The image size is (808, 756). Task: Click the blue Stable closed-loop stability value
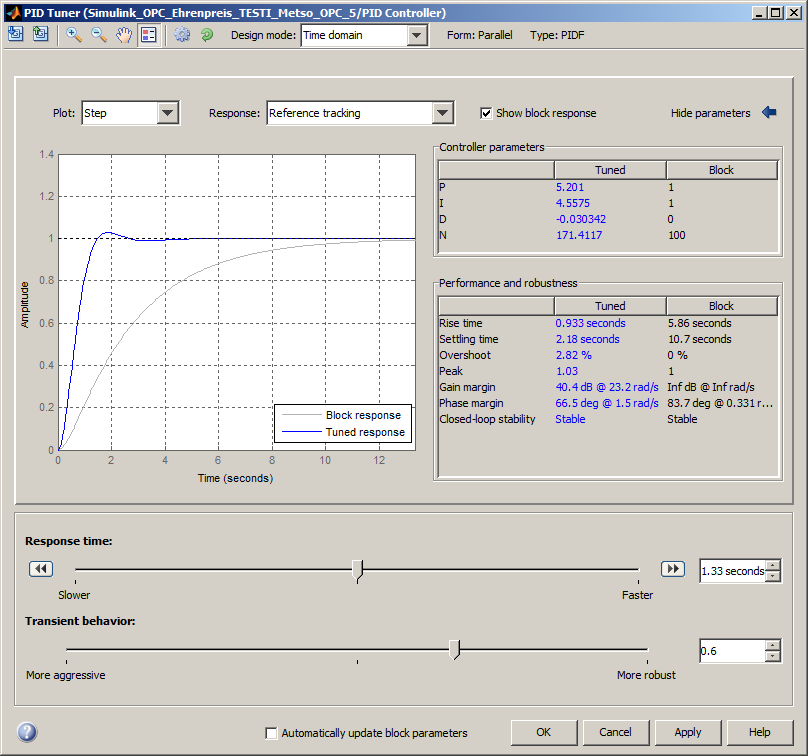[x=570, y=419]
